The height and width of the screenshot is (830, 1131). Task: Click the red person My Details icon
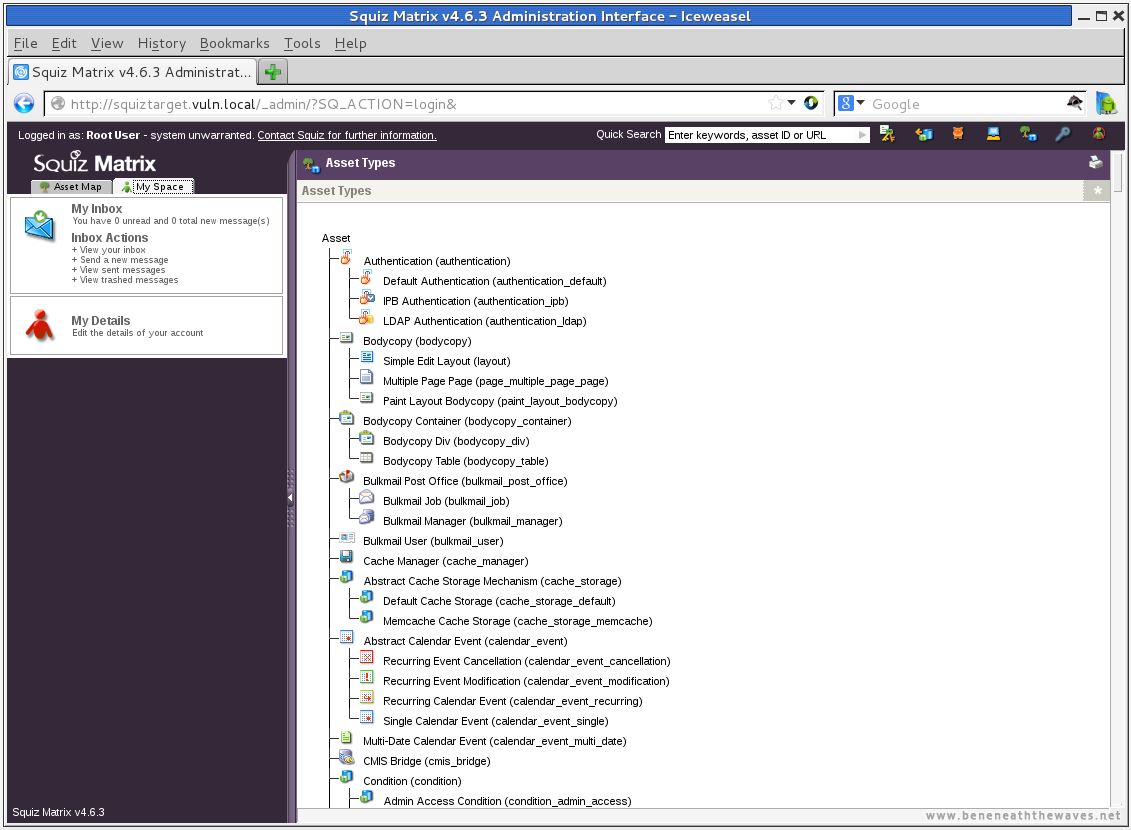click(40, 325)
